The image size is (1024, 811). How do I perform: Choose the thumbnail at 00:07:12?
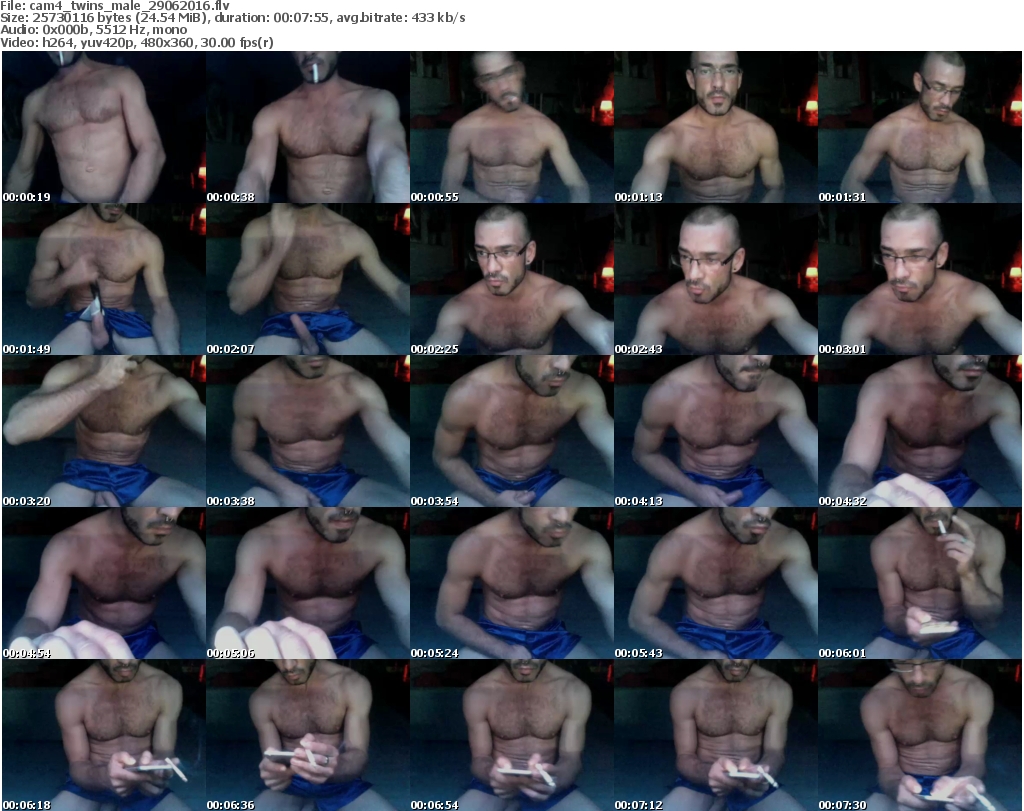[x=716, y=735]
